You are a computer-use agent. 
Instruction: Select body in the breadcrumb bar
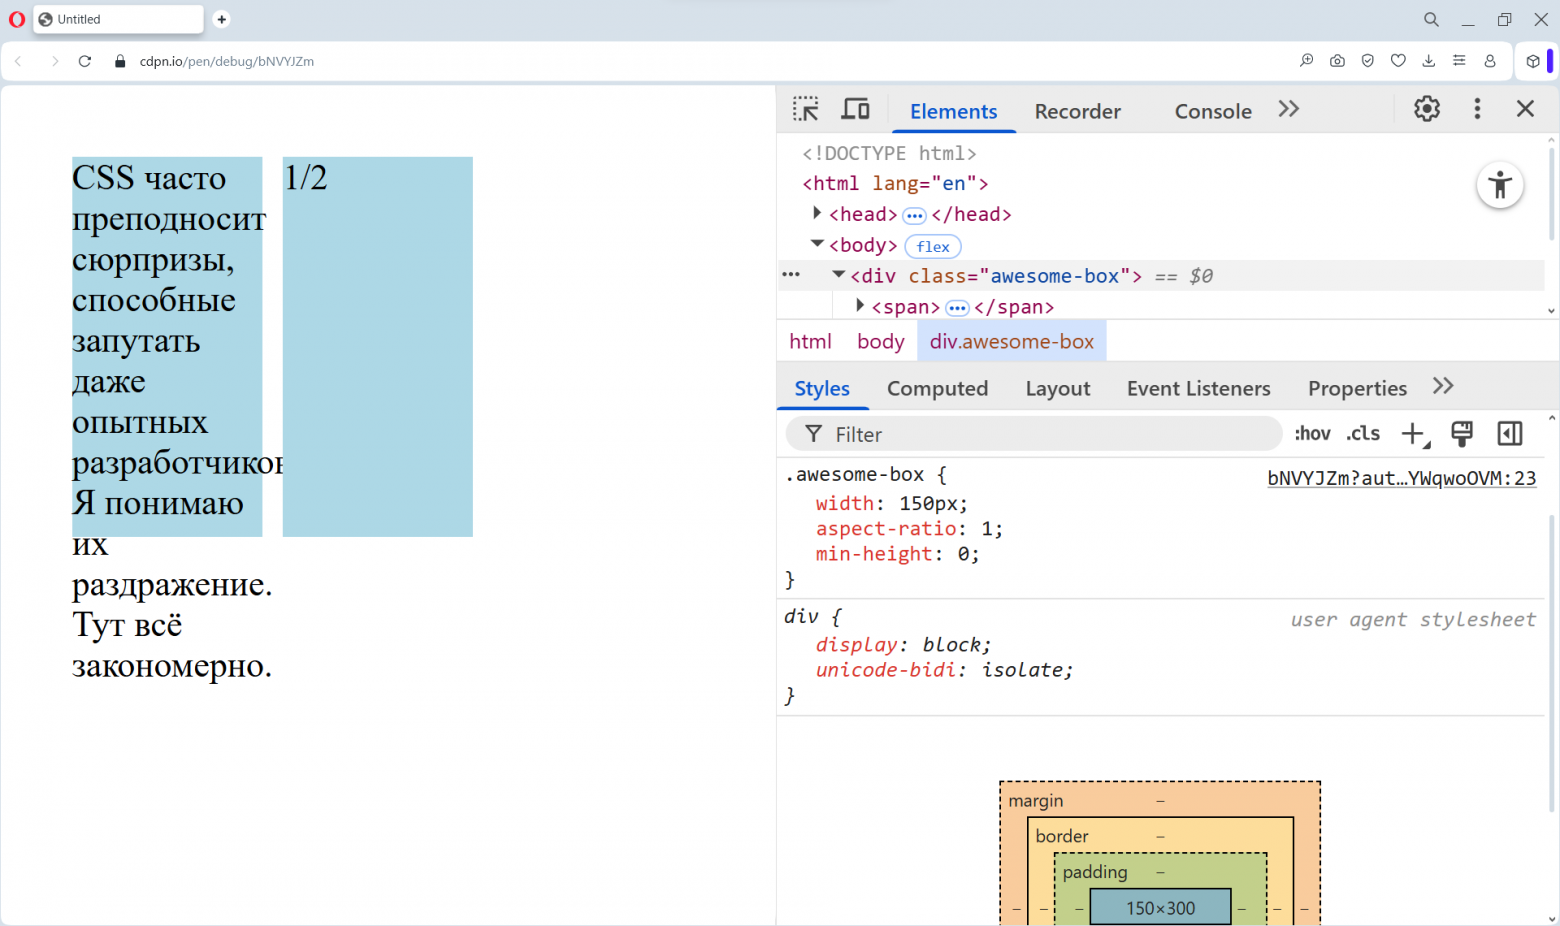(879, 341)
